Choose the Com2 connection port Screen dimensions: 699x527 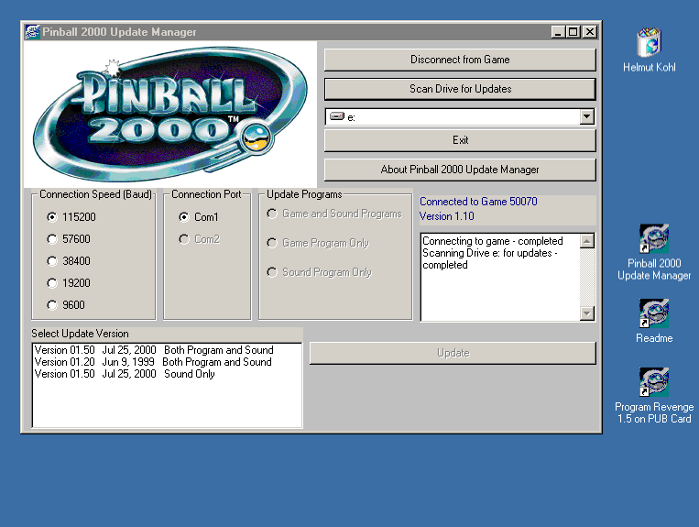(199, 239)
